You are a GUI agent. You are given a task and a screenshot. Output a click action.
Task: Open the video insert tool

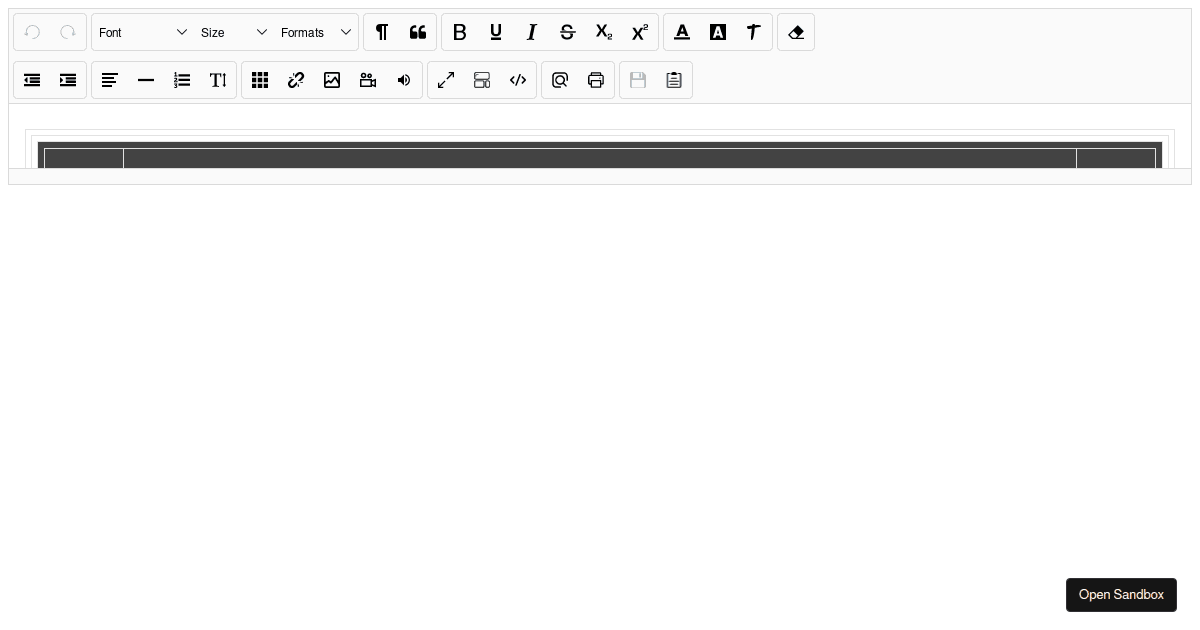368,80
